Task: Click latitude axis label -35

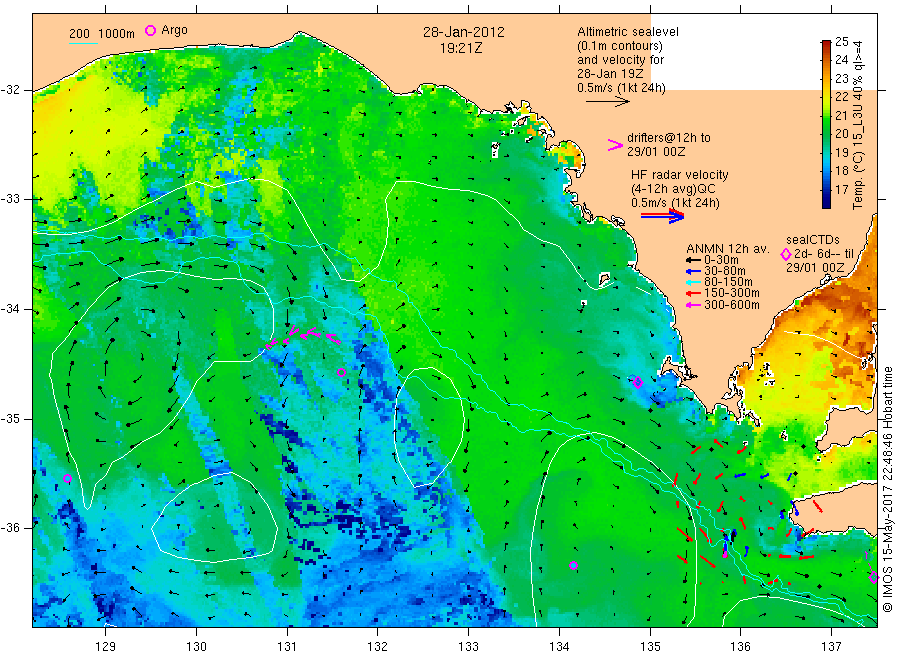Action: coord(10,418)
